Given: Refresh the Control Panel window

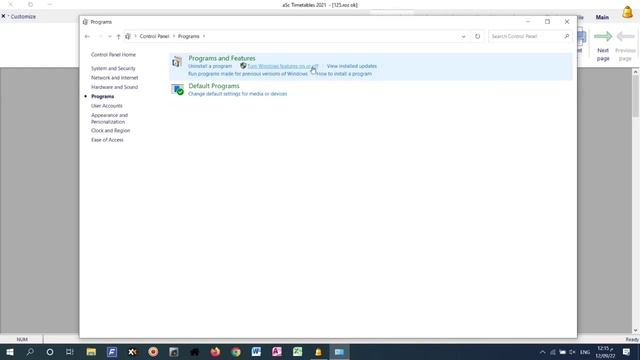Looking at the screenshot, I should tap(477, 36).
